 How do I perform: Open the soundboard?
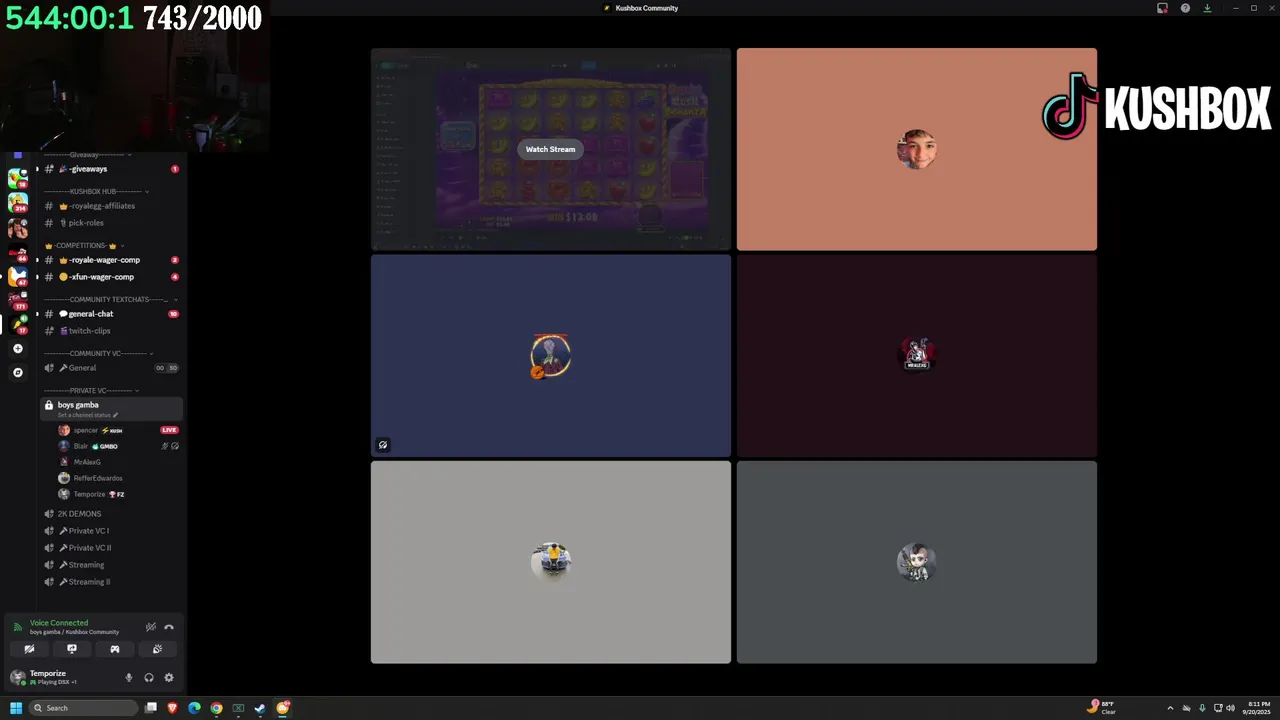(x=157, y=649)
